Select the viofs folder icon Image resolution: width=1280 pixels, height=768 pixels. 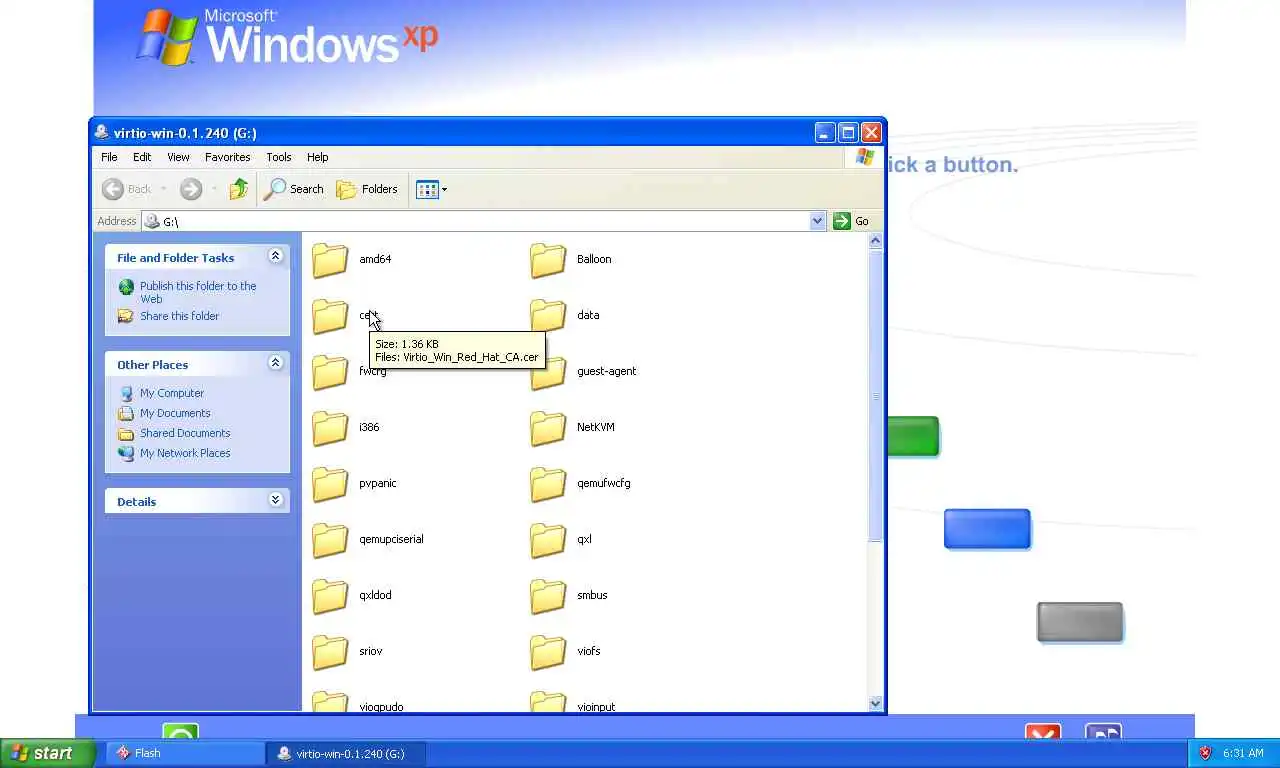tap(548, 652)
